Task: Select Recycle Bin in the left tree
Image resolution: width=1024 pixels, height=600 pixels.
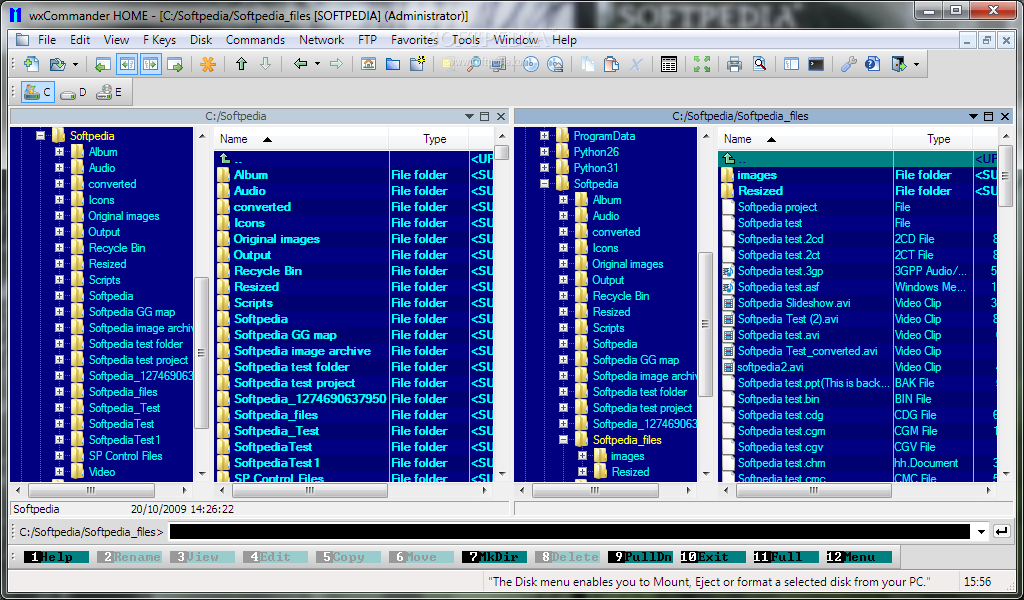Action: (x=117, y=248)
